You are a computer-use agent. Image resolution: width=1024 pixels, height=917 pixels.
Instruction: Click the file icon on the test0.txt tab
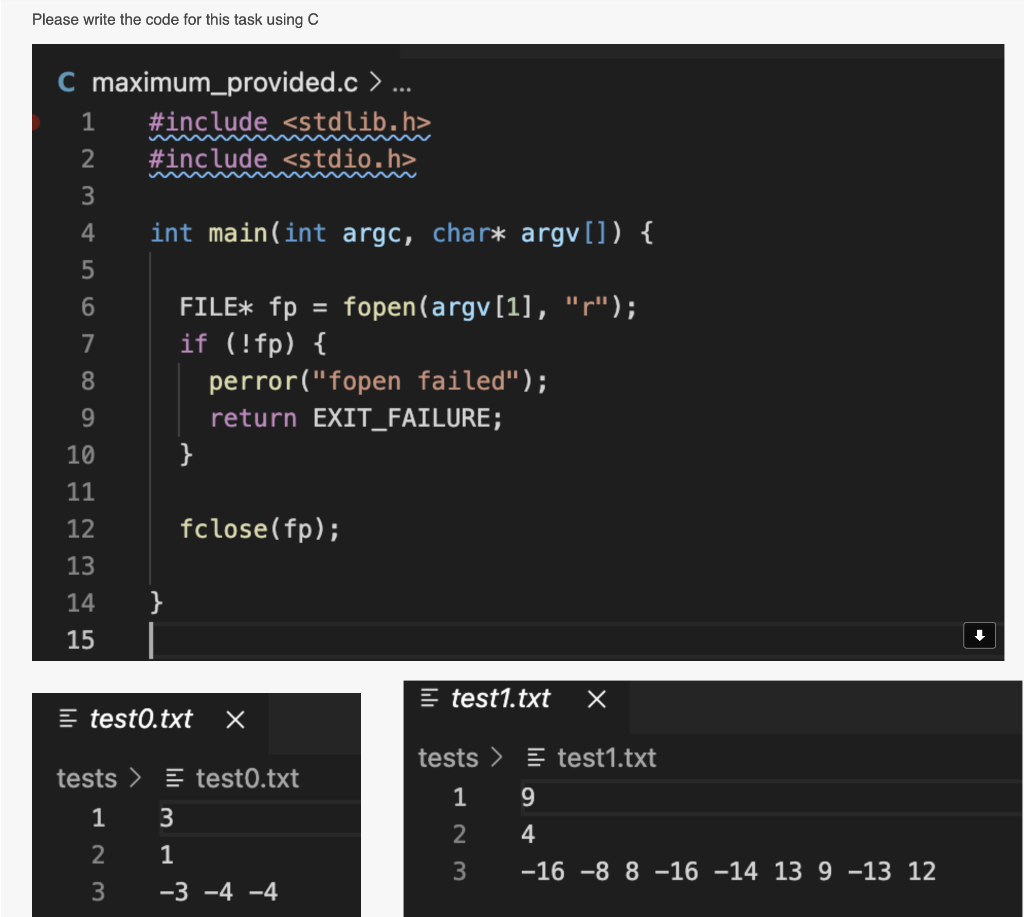66,719
